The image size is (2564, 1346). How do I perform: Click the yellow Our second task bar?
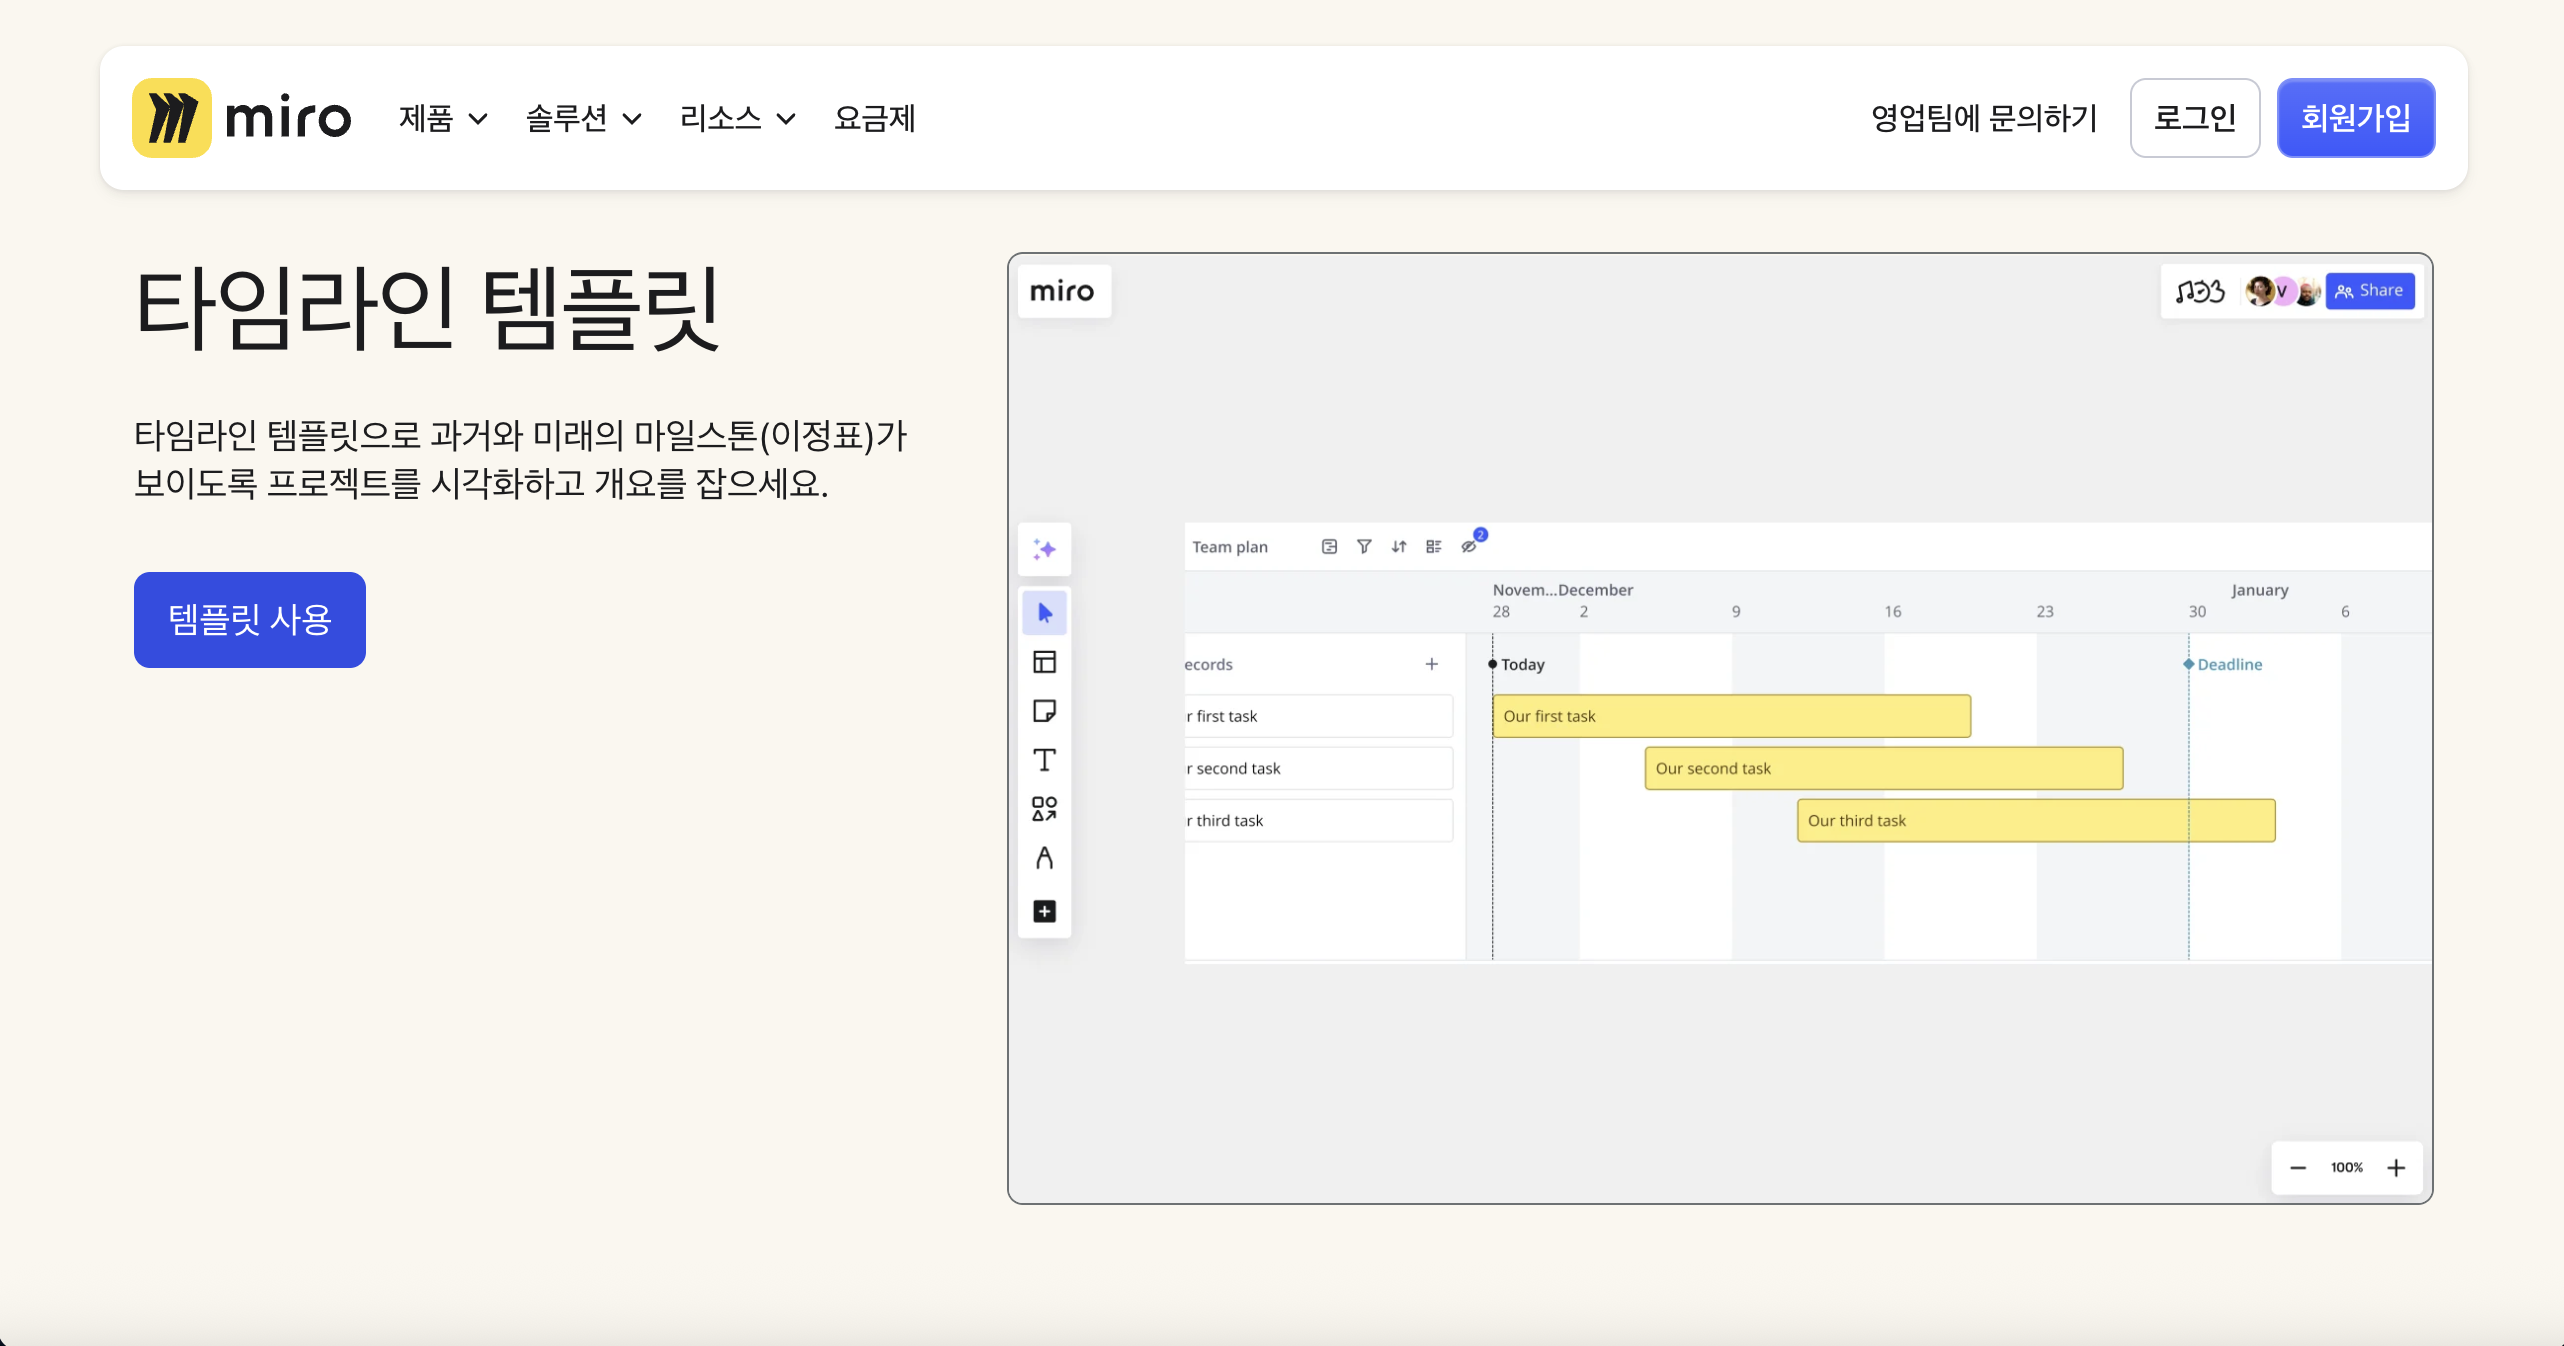(1883, 768)
